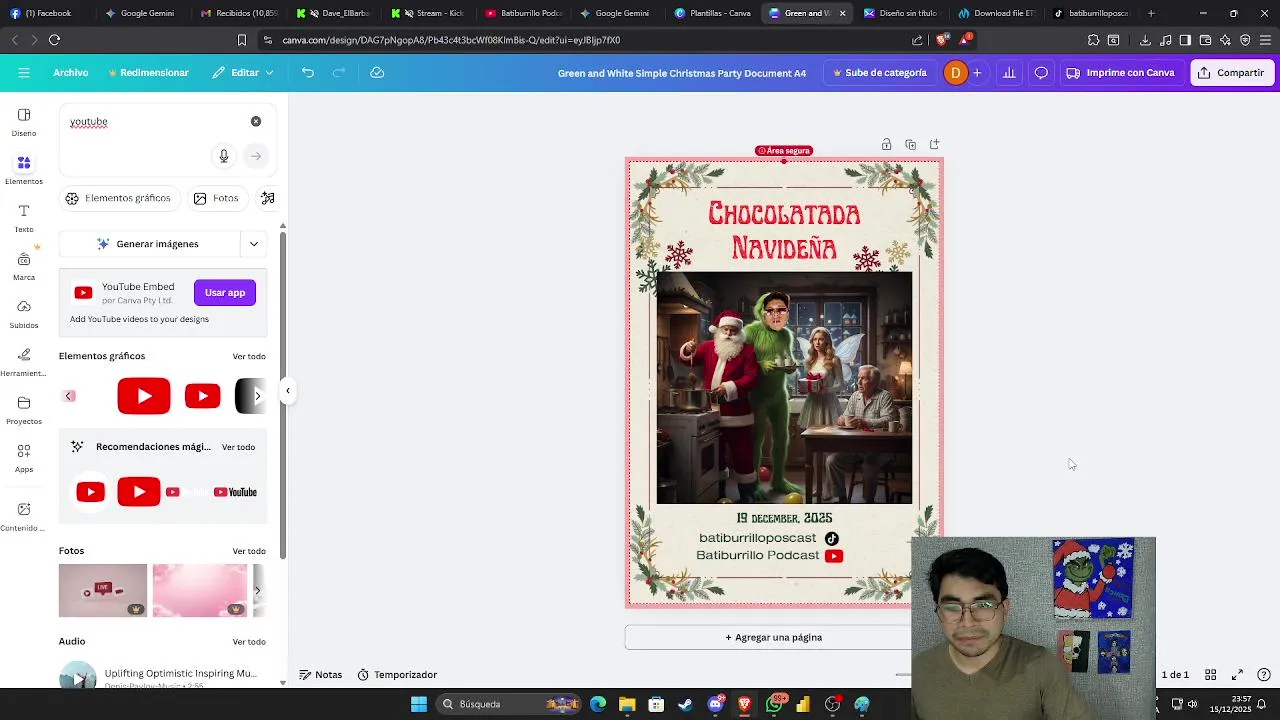The height and width of the screenshot is (720, 1280).
Task: Click the duplicate page icon above canvas
Action: point(910,145)
